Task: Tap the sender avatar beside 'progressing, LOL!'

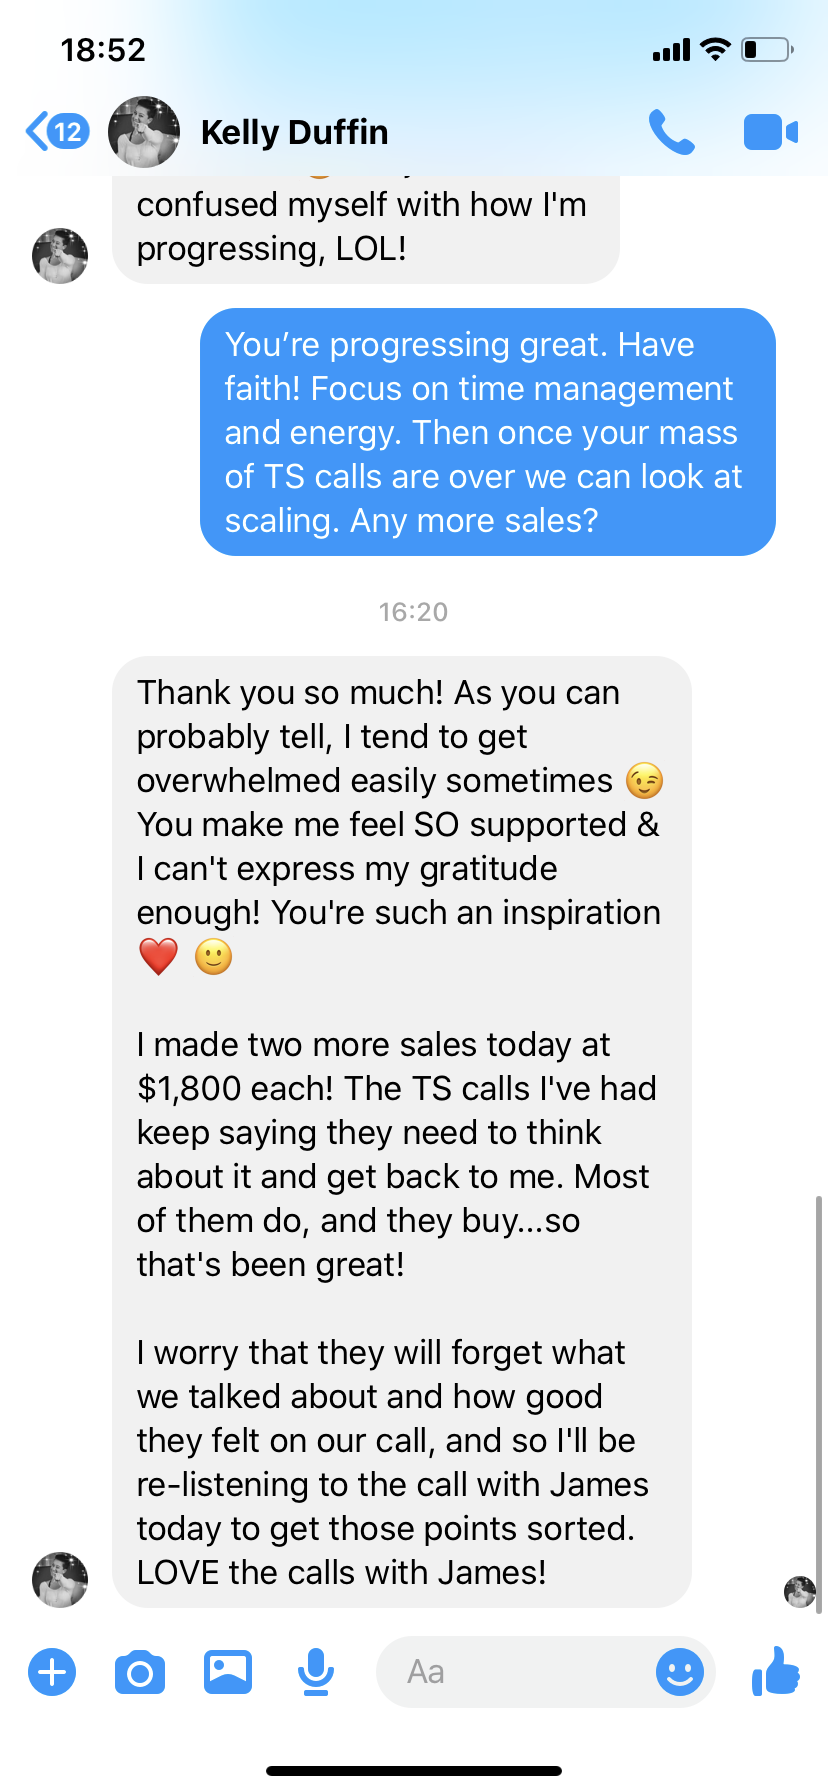Action: [60, 256]
